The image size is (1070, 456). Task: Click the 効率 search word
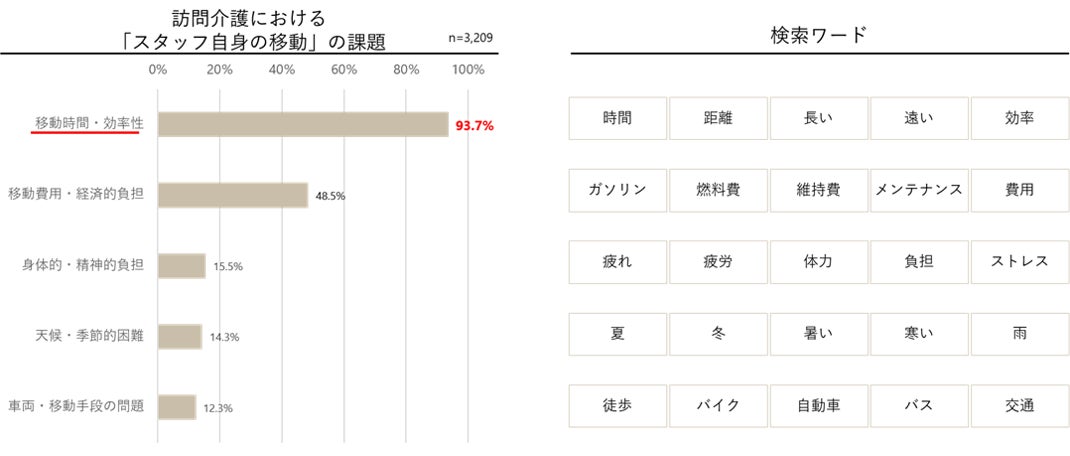(1019, 118)
